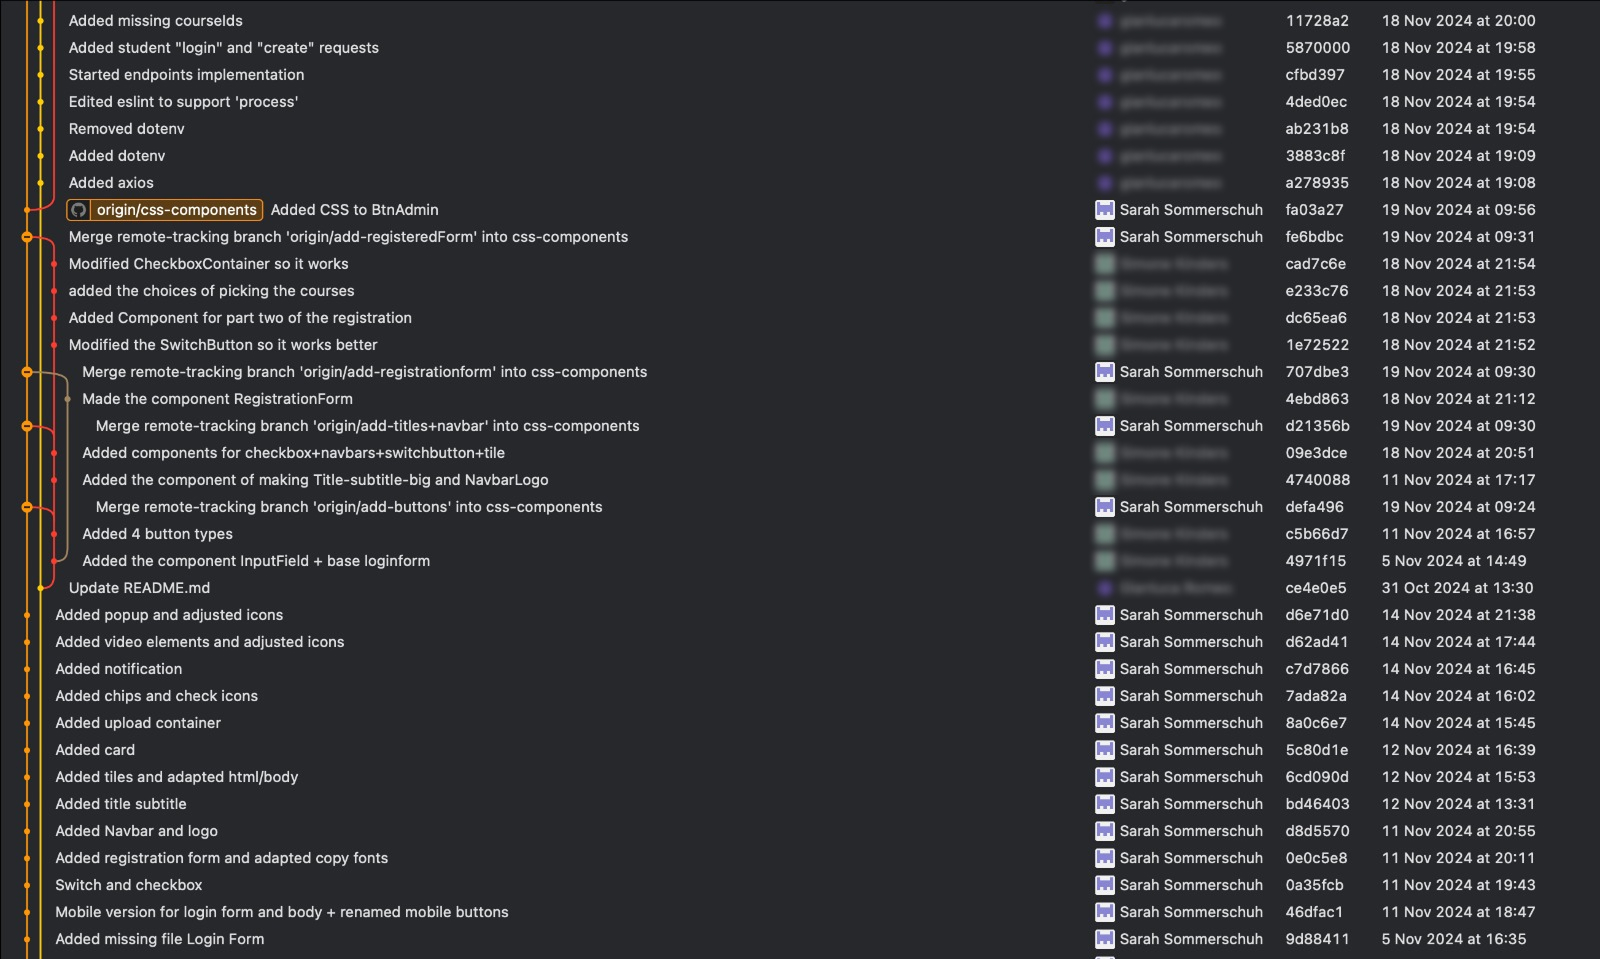This screenshot has width=1600, height=959.
Task: Click the graph node for 'Made the component RegistrationForm'
Action: pos(67,399)
